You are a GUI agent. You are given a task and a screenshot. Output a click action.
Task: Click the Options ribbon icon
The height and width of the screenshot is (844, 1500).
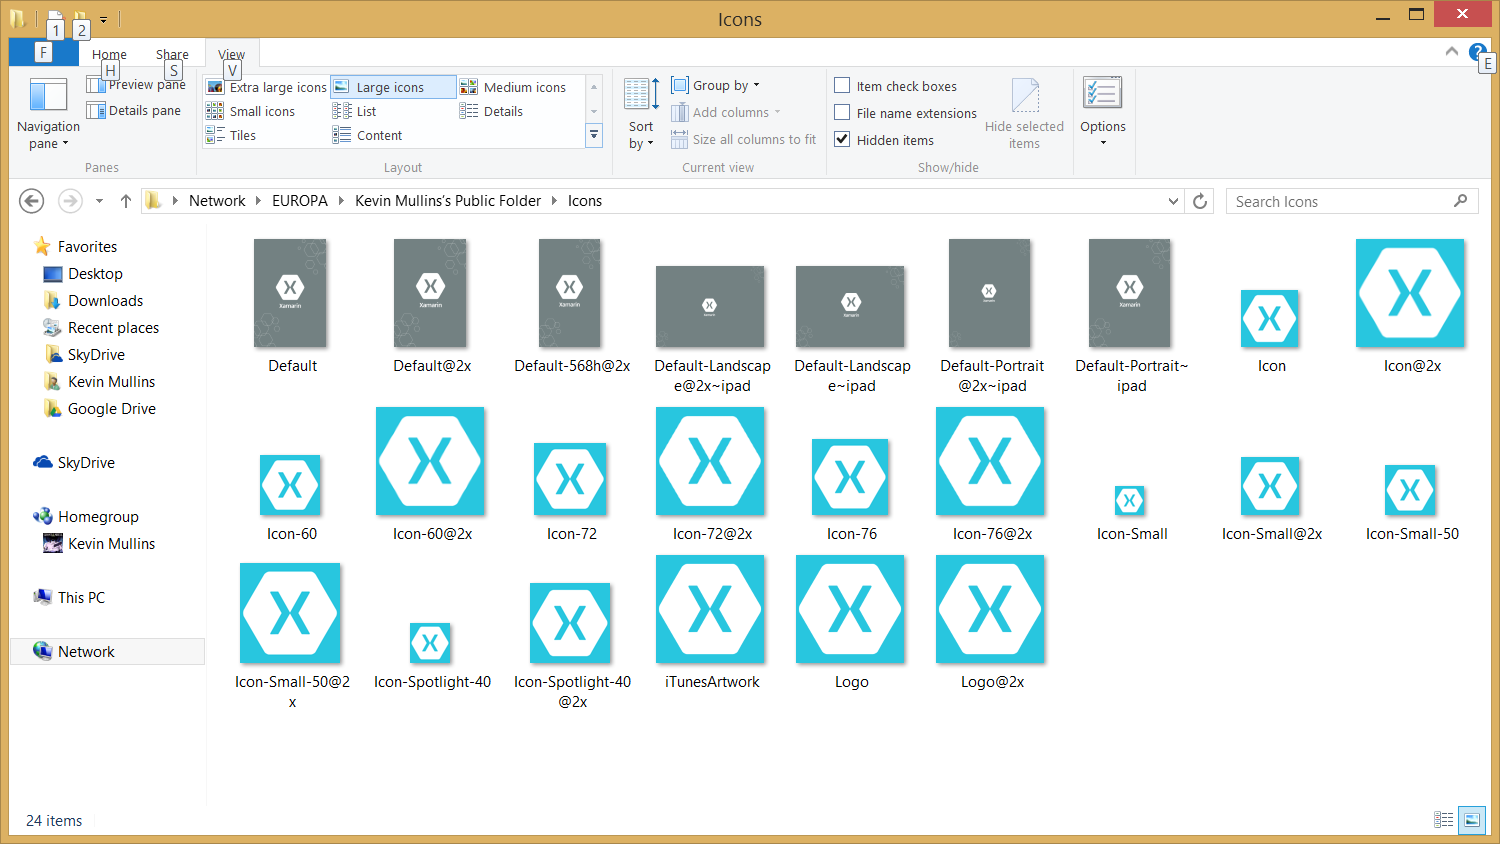(1102, 94)
